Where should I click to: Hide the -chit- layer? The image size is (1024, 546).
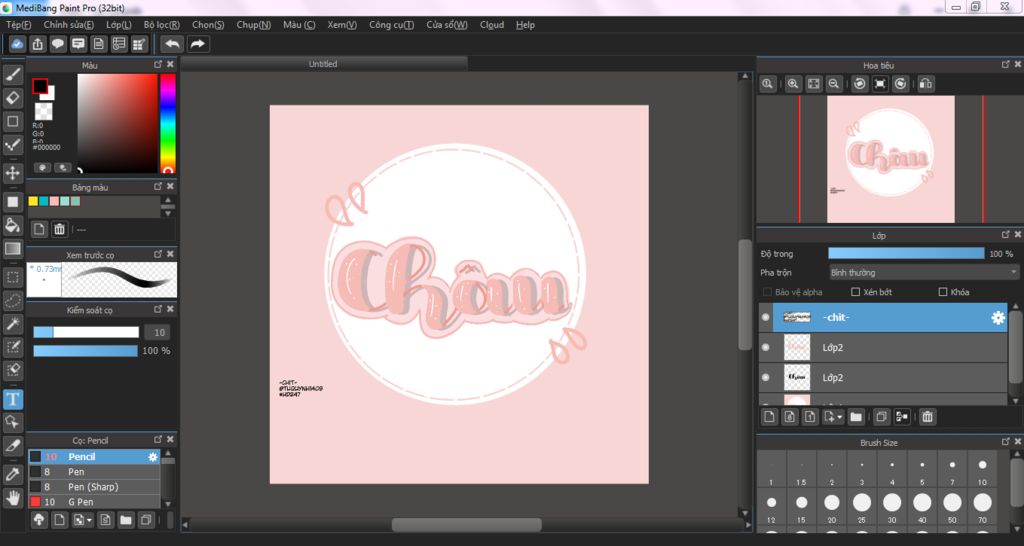(766, 317)
